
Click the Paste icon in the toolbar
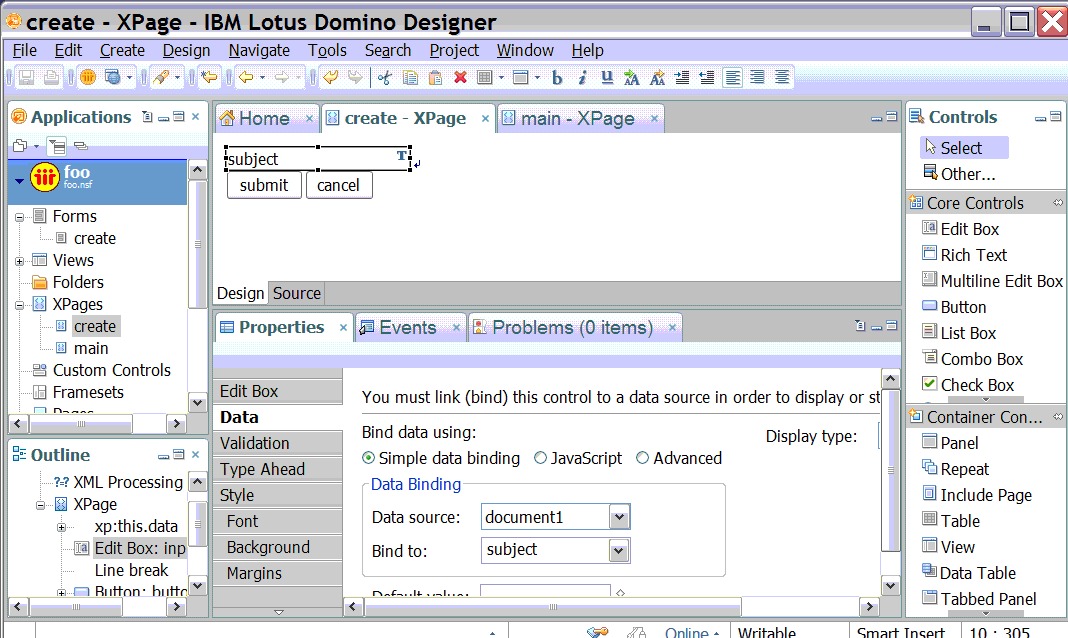point(435,76)
